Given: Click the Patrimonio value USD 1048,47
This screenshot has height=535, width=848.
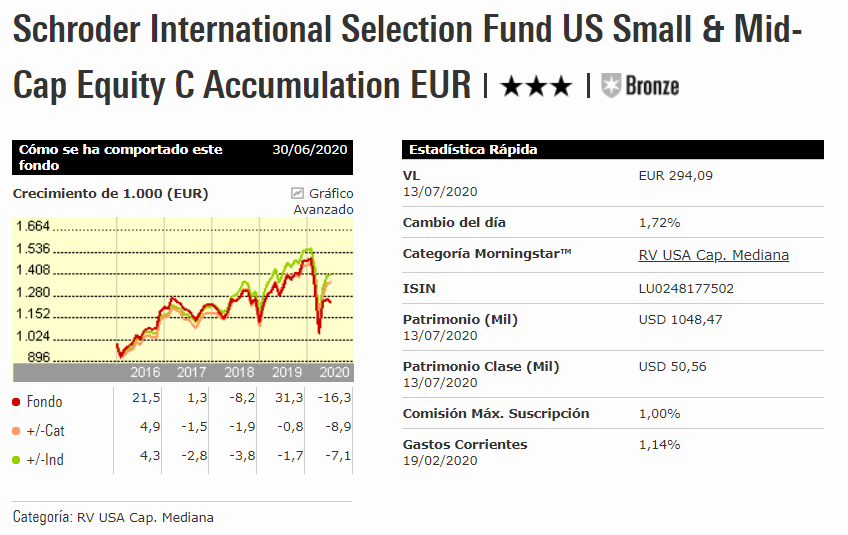Looking at the screenshot, I should coord(680,320).
